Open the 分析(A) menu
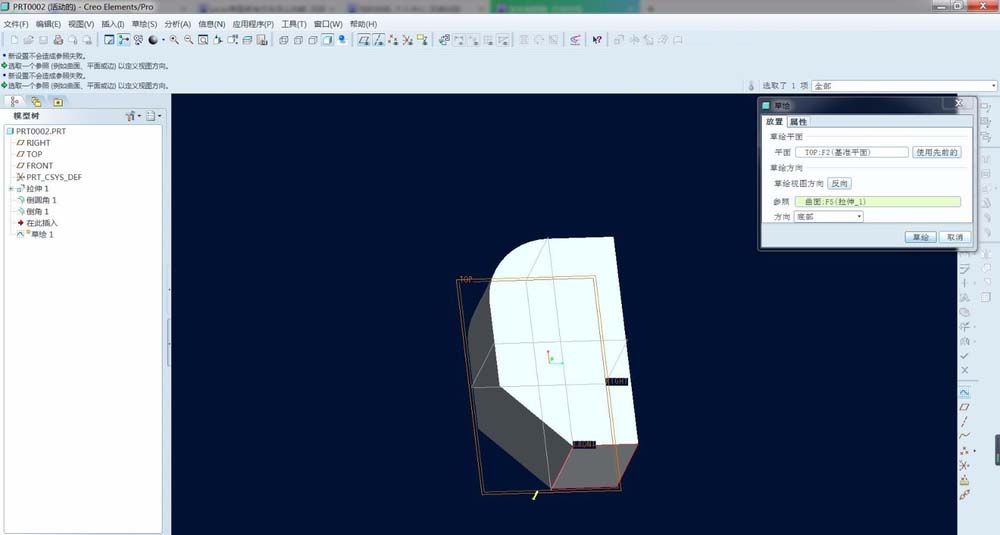The height and width of the screenshot is (535, 1000). (178, 24)
